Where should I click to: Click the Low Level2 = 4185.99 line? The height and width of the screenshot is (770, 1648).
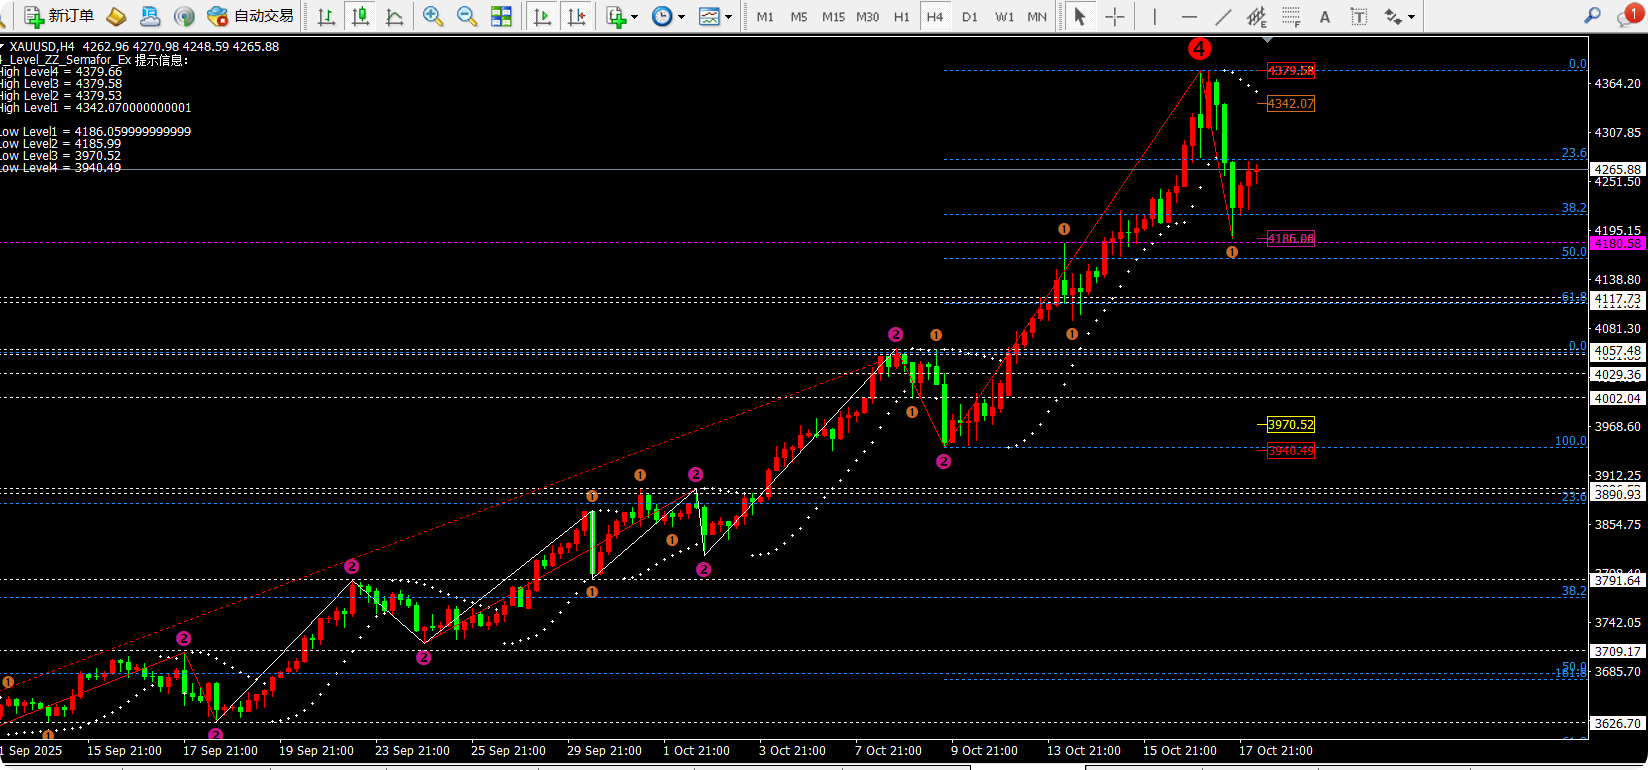61,144
